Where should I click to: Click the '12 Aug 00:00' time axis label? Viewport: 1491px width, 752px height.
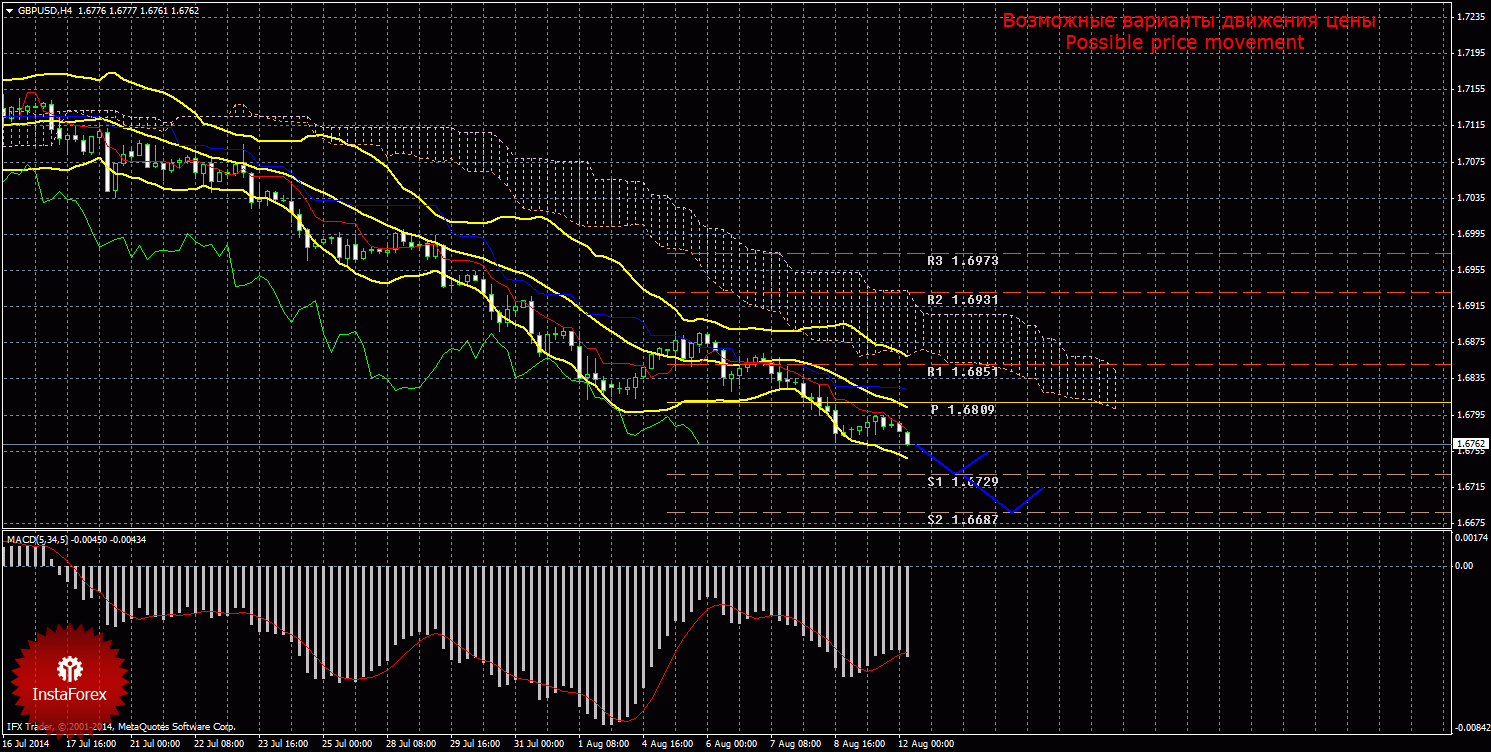coord(925,745)
